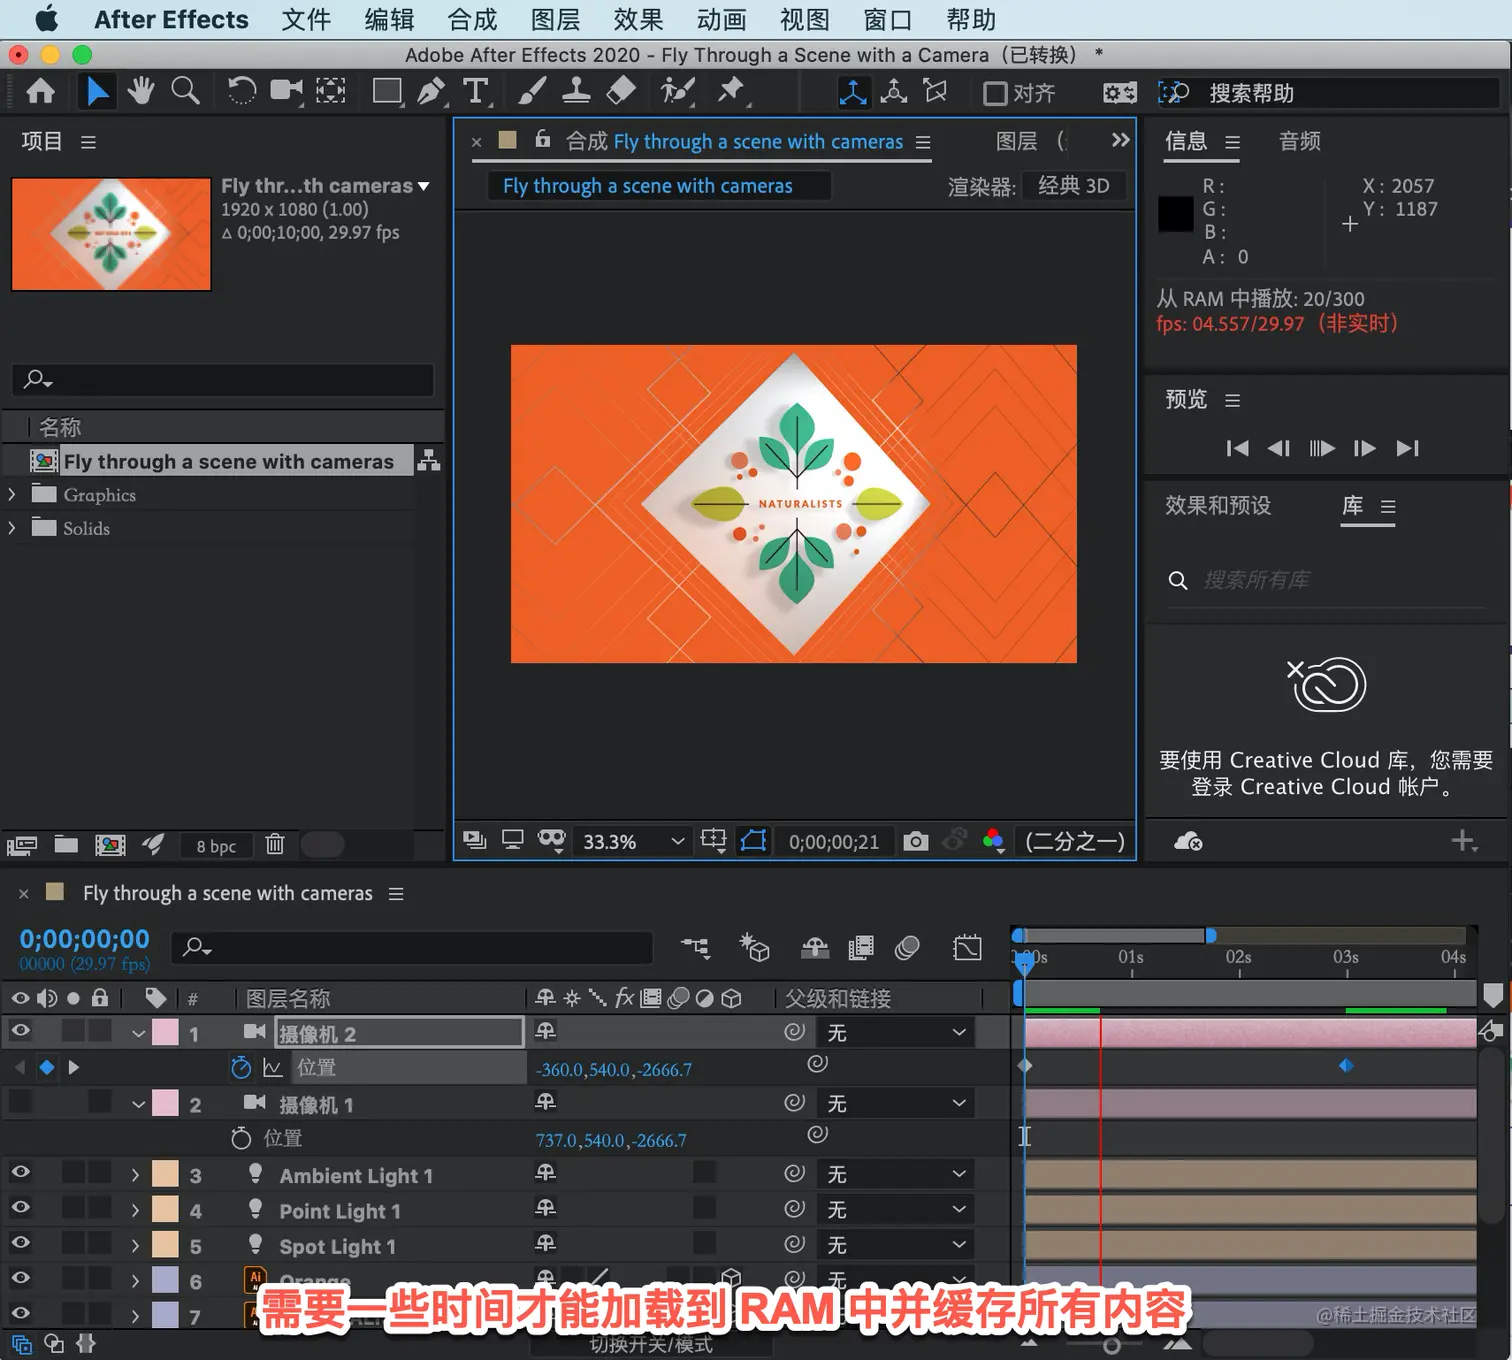The height and width of the screenshot is (1360, 1512).
Task: Toggle visibility box for 摄像机 1 layer
Action: click(x=20, y=1102)
